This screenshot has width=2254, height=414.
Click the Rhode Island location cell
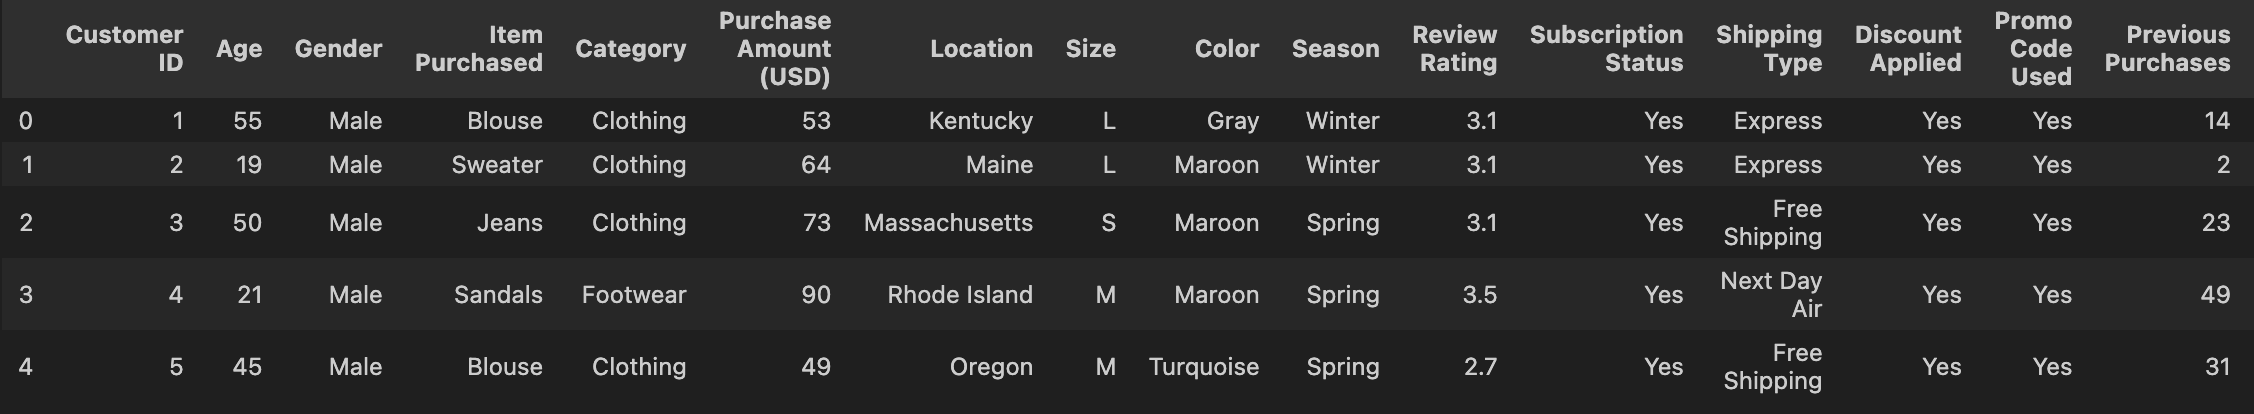(x=960, y=295)
